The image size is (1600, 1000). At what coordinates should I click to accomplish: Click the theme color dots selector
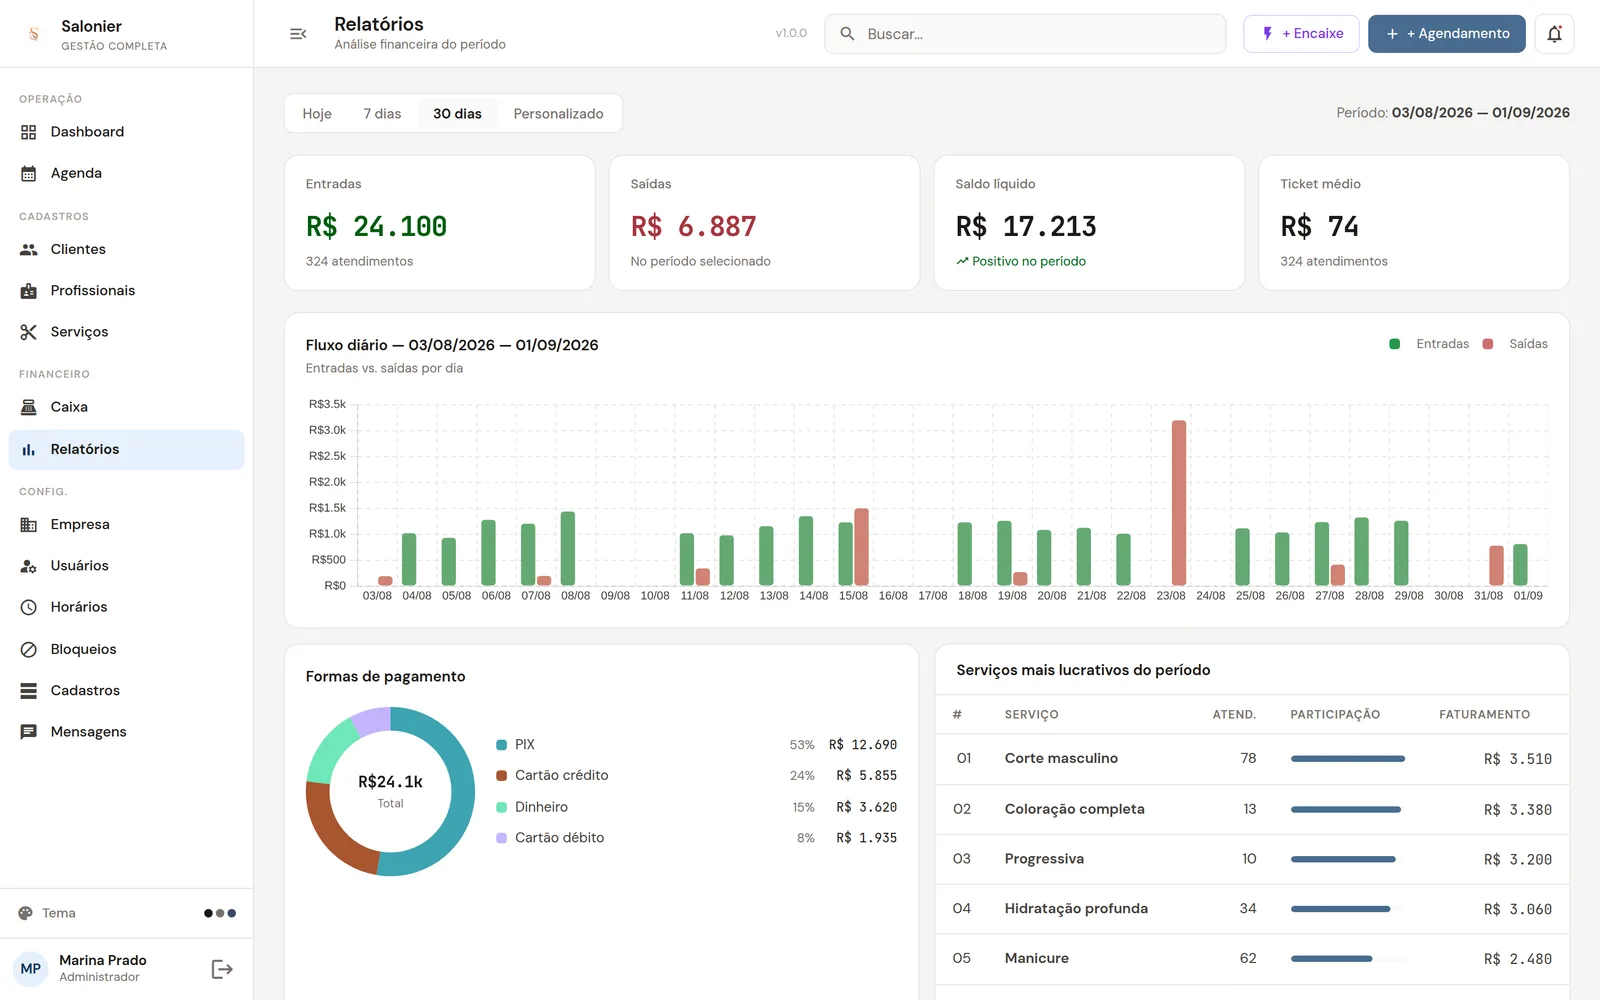point(220,913)
